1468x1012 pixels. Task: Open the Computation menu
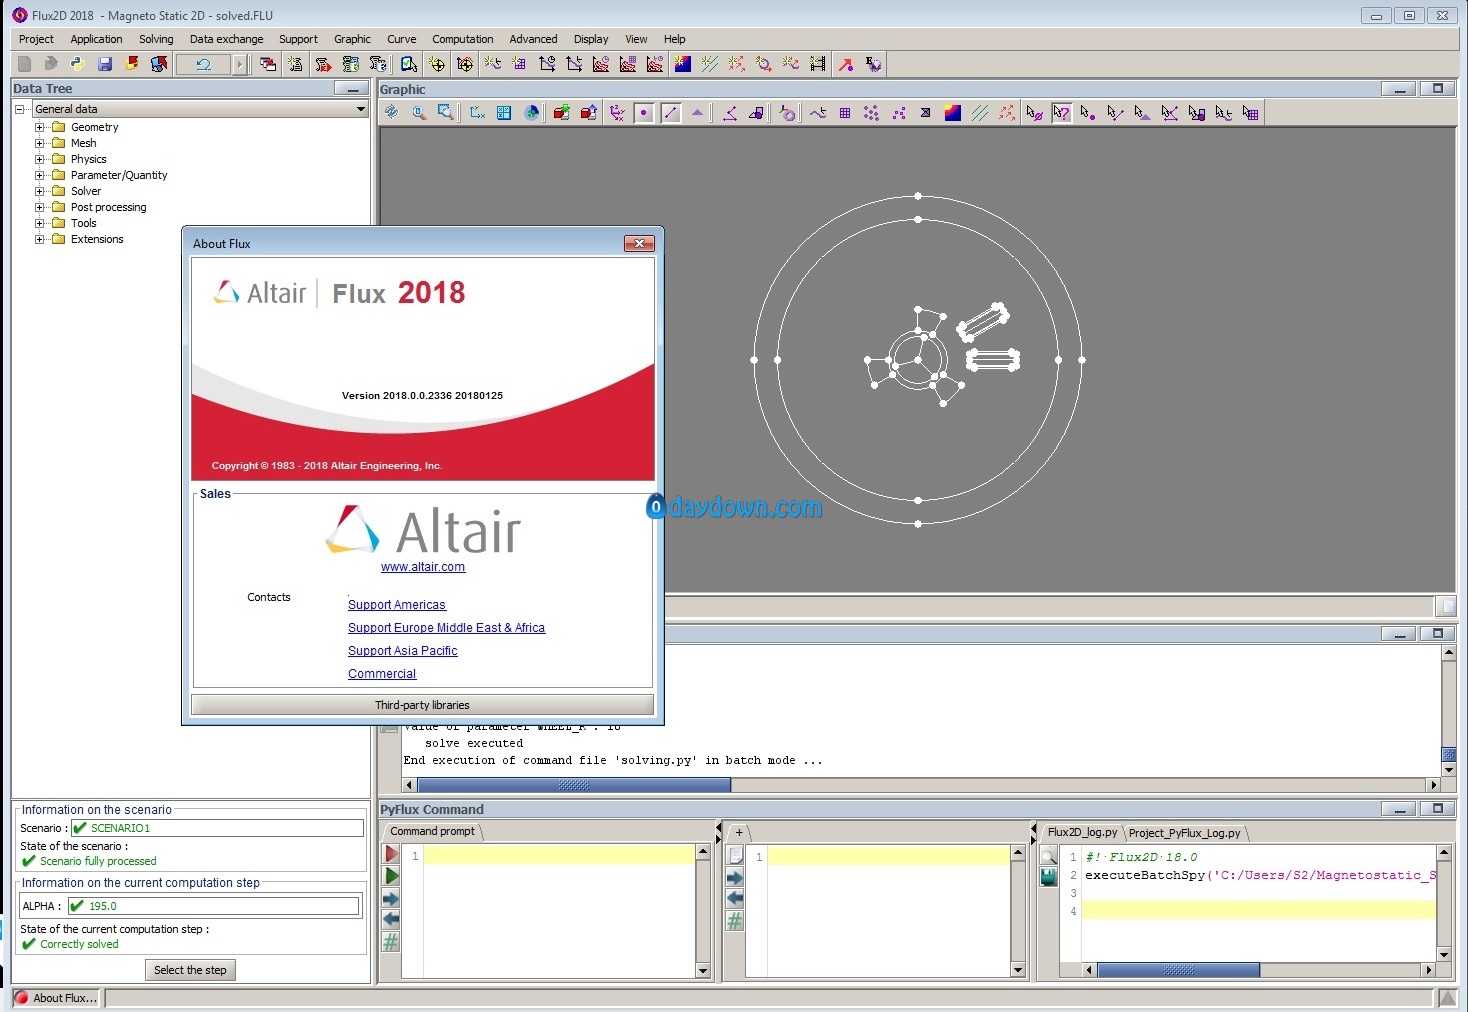click(x=462, y=39)
